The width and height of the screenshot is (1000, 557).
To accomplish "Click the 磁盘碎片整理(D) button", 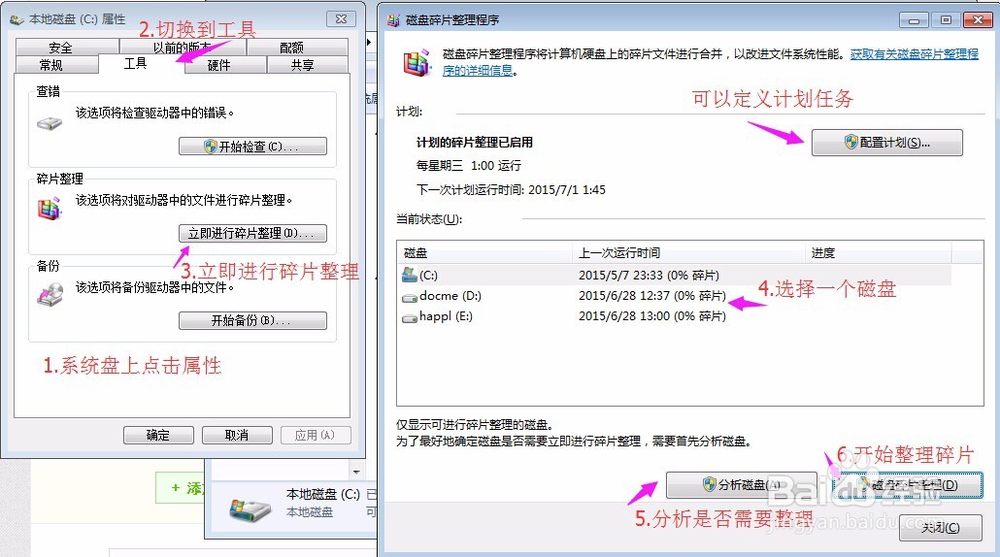I will click(908, 485).
